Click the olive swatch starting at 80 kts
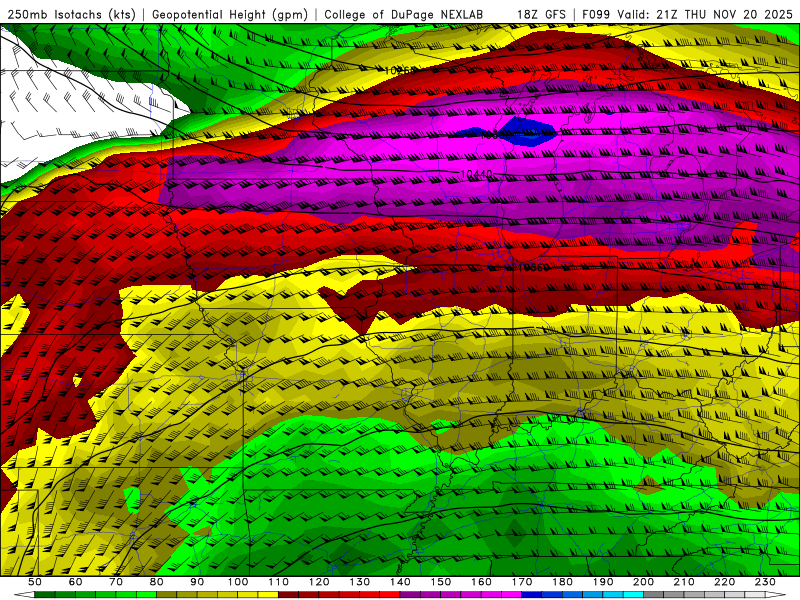Image resolution: width=800 pixels, height=600 pixels. point(166,595)
